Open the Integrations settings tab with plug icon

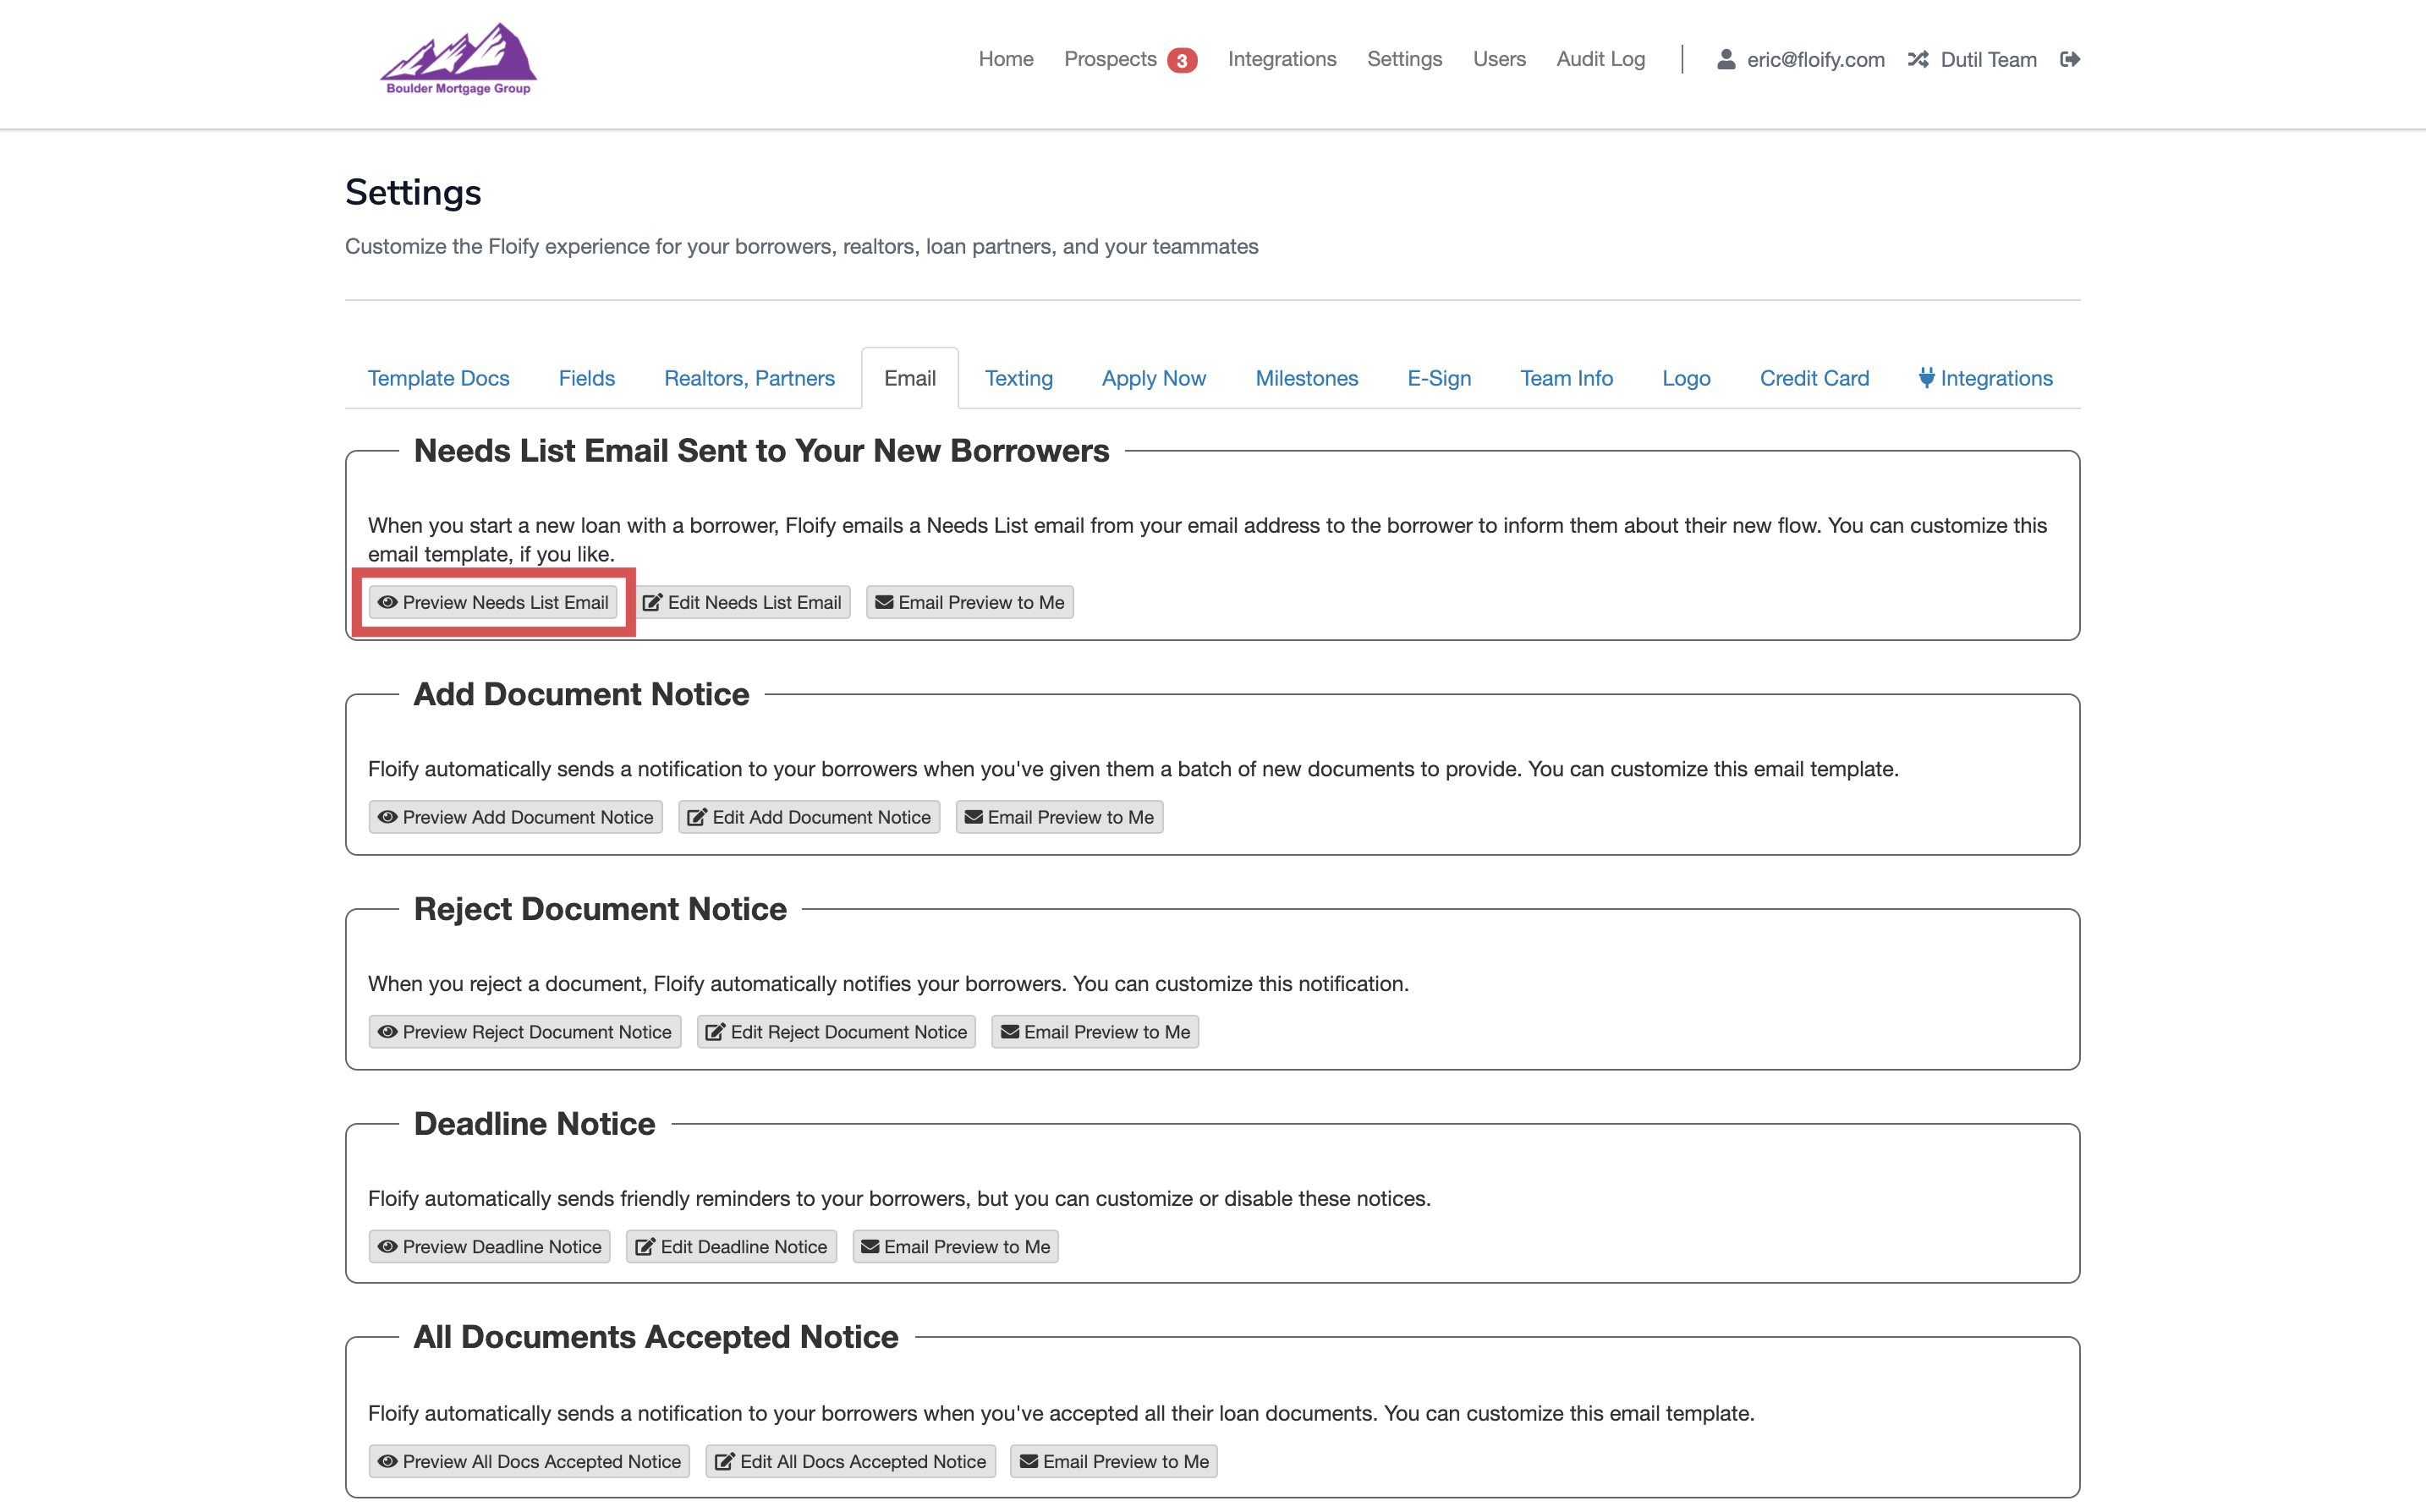[1985, 378]
